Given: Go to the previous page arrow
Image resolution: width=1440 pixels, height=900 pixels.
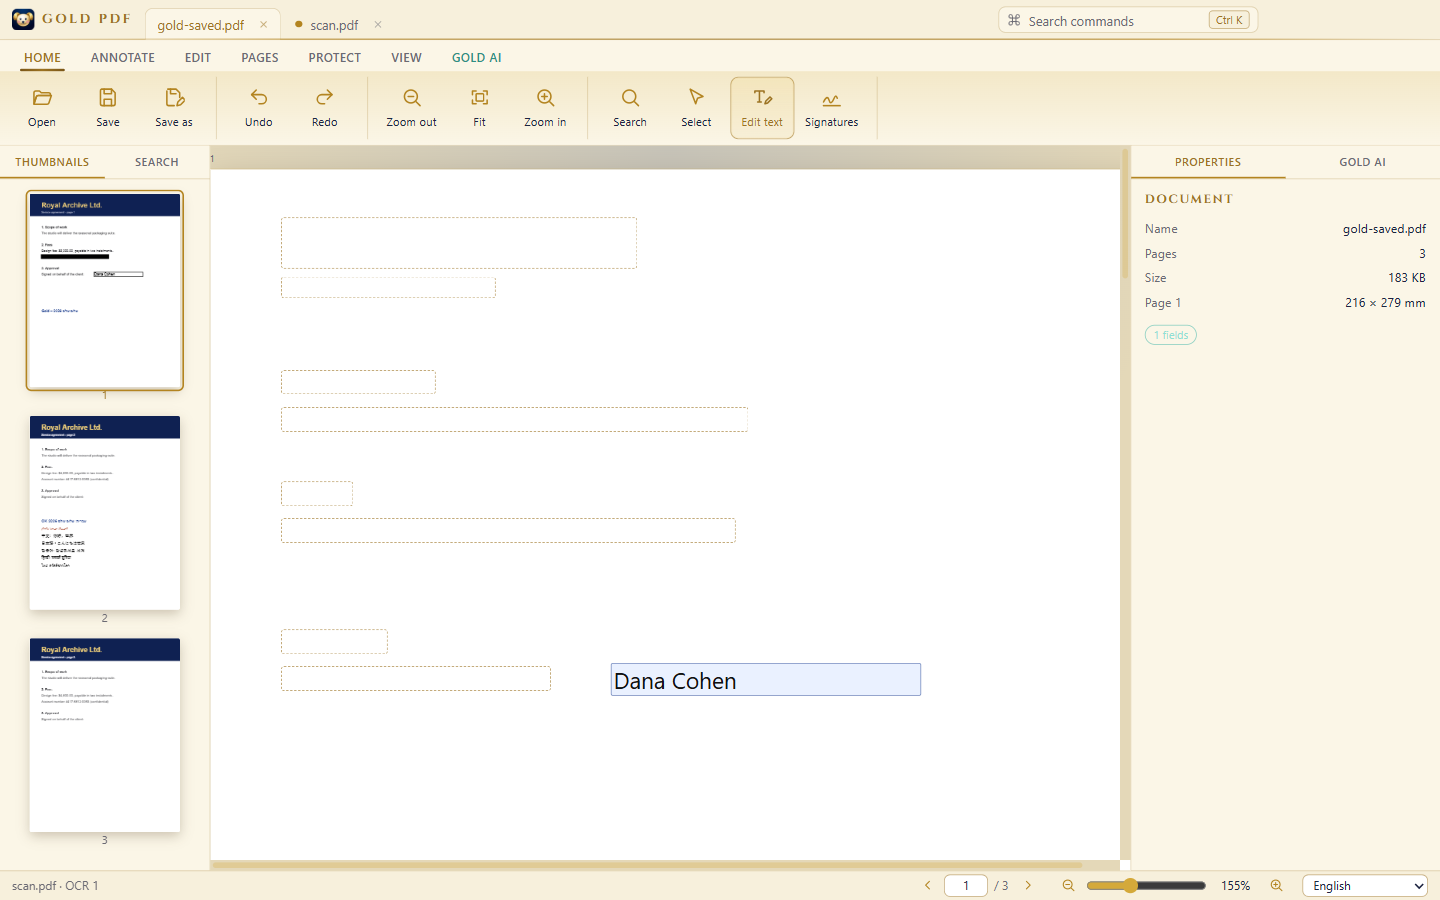Looking at the screenshot, I should [x=928, y=885].
